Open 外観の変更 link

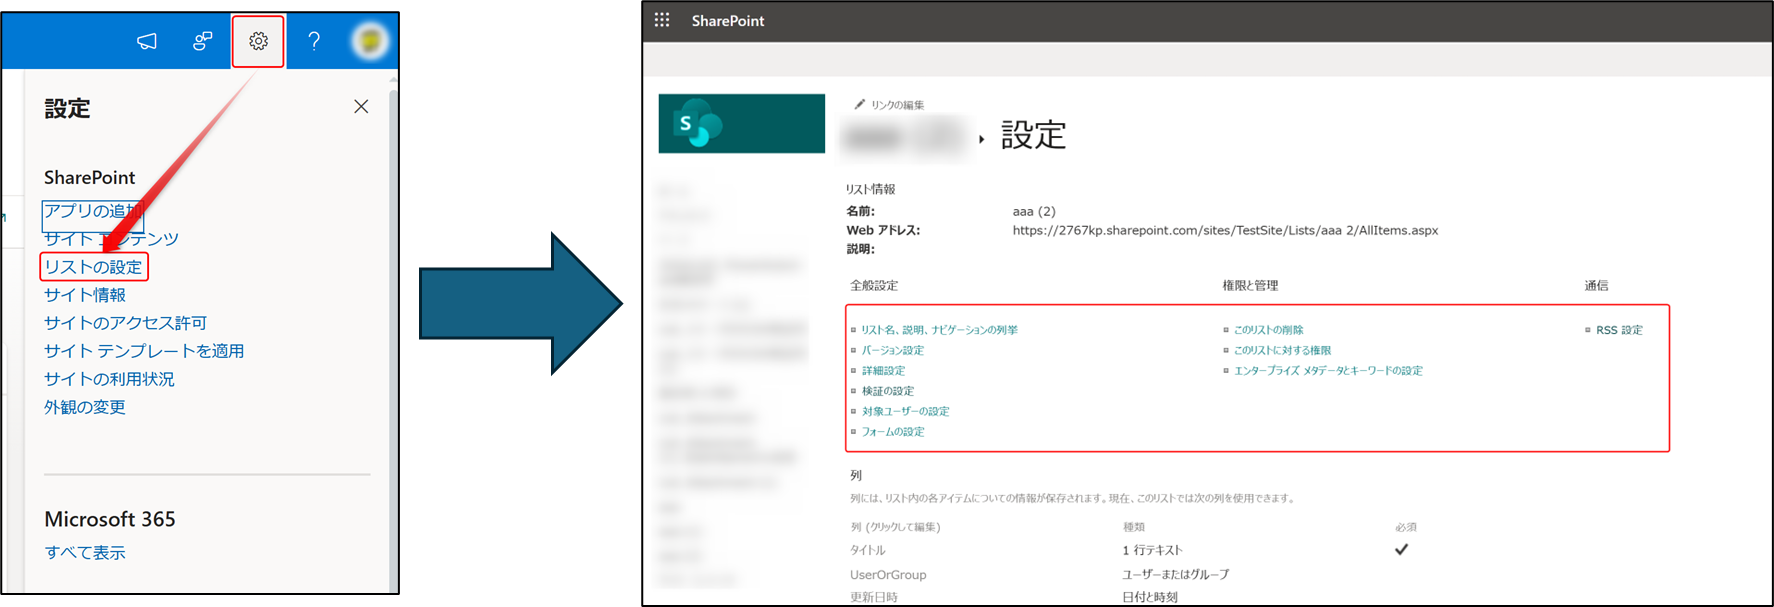[x=85, y=407]
